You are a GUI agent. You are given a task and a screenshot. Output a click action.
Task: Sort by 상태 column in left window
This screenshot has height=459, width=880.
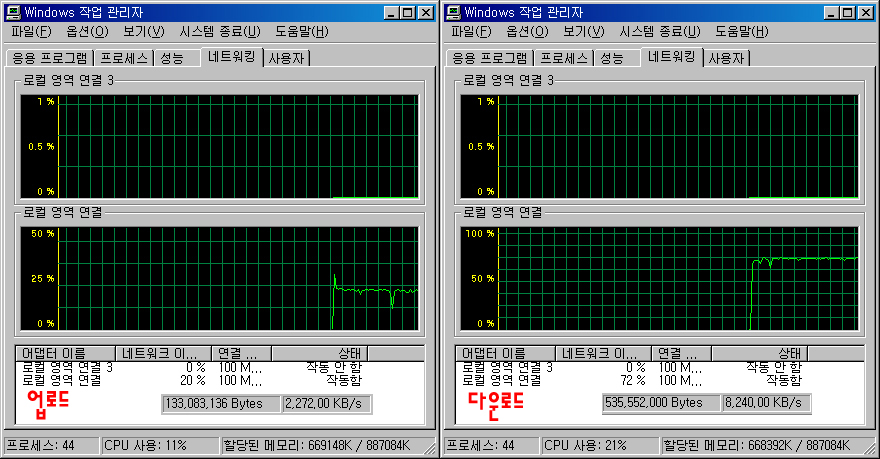pyautogui.click(x=320, y=354)
